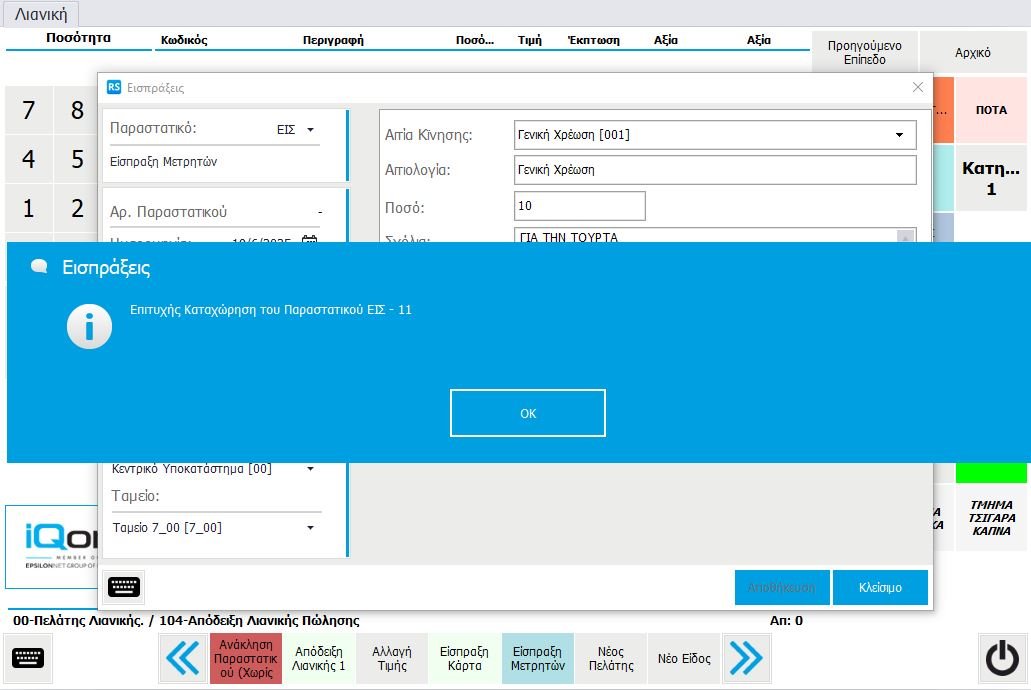Close the Εισπράξεις dialog with X
This screenshot has width=1031, height=690.
[918, 88]
